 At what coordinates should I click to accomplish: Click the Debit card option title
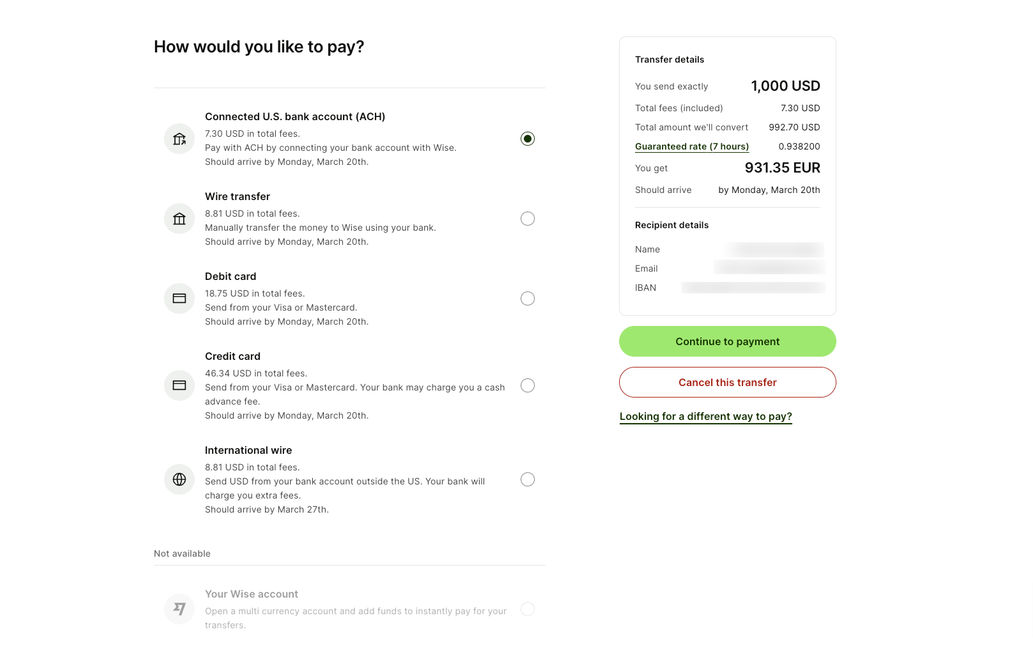coord(230,277)
